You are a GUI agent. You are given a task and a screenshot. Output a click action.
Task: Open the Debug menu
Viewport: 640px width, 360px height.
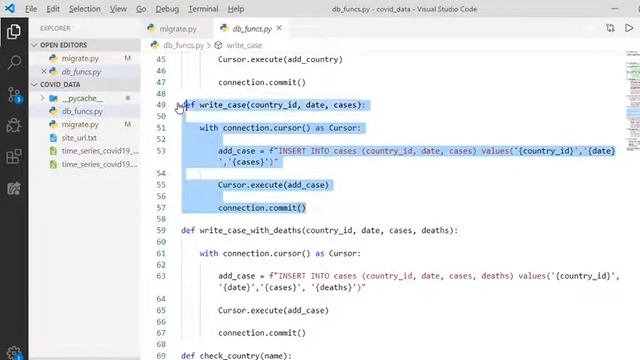coord(167,9)
